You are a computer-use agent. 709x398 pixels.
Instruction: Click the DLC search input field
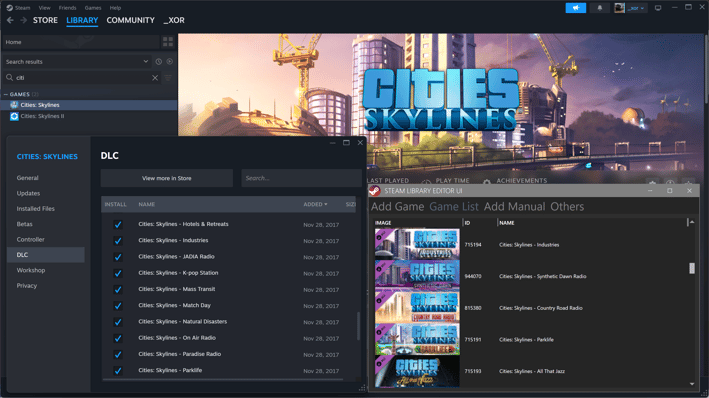point(301,178)
